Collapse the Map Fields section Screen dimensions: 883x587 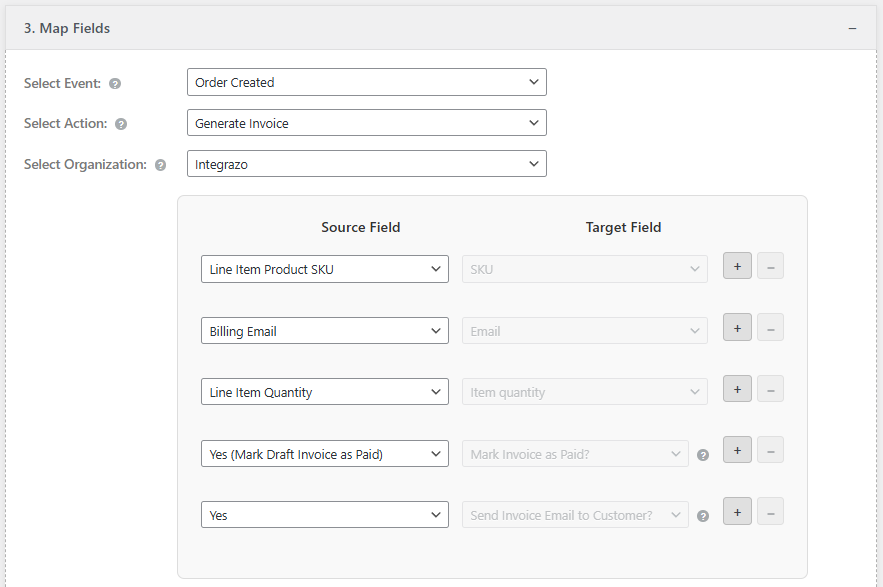point(852,29)
